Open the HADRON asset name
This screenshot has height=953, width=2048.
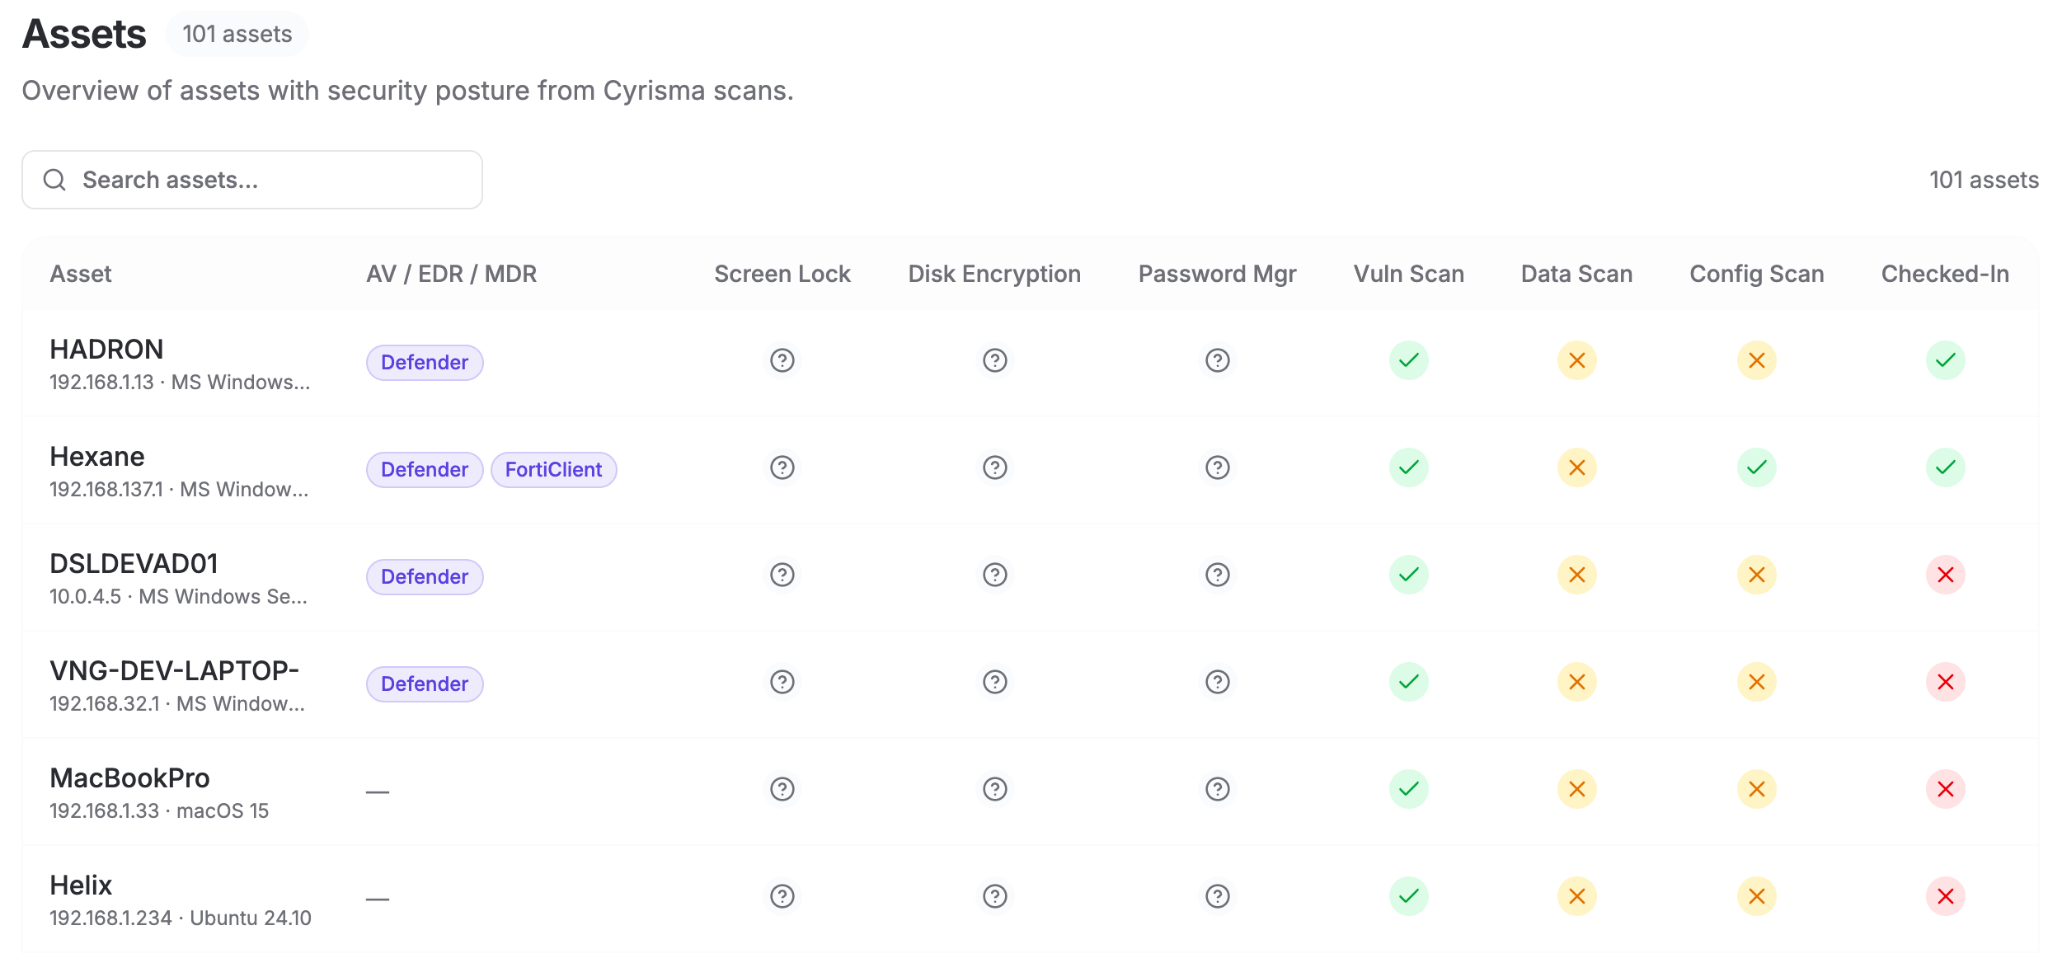pos(107,349)
